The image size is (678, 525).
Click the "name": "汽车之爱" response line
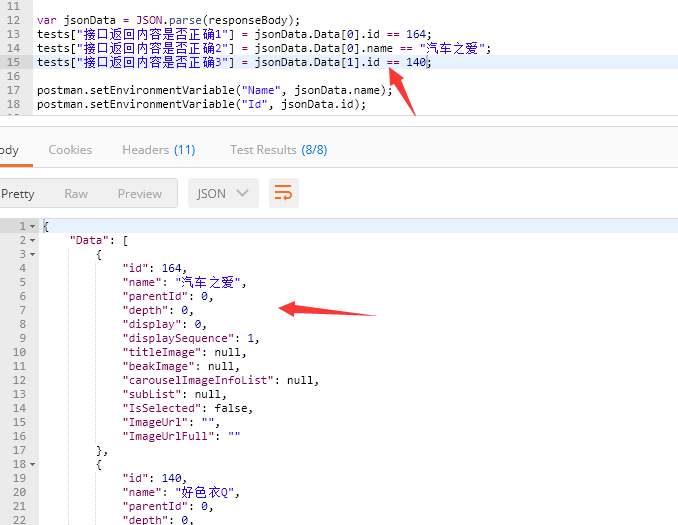click(x=184, y=282)
